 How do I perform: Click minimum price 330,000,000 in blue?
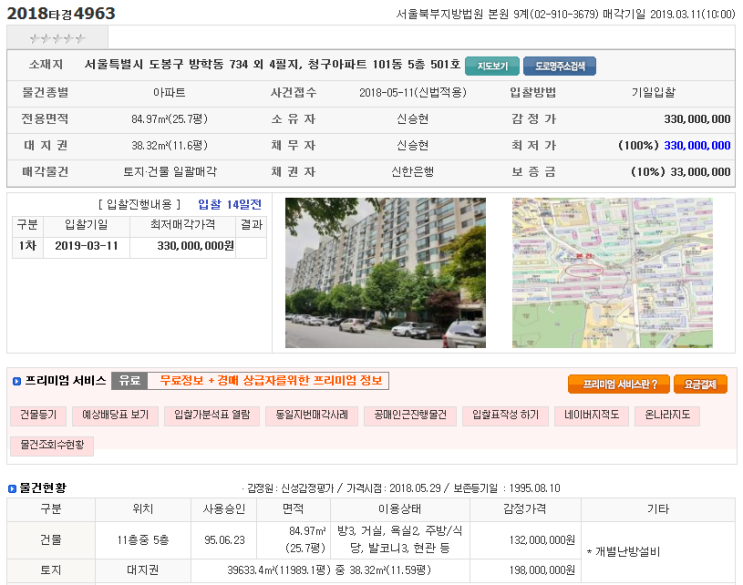(x=697, y=145)
